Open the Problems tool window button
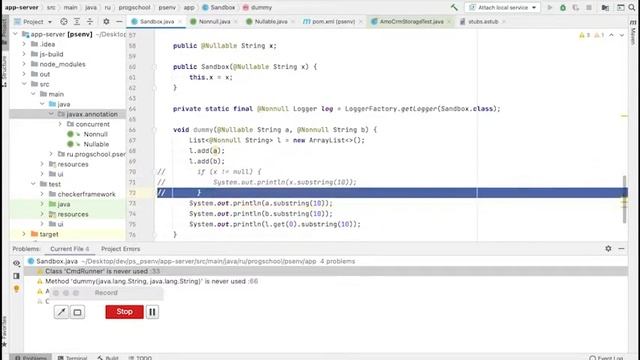The image size is (640, 360). (x=31, y=358)
